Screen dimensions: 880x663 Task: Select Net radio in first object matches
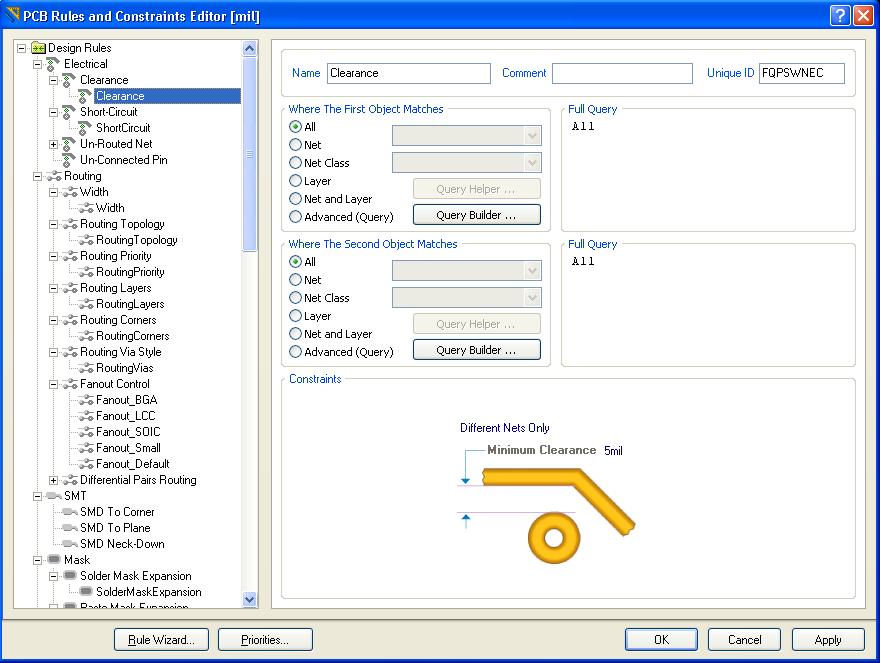tap(295, 145)
